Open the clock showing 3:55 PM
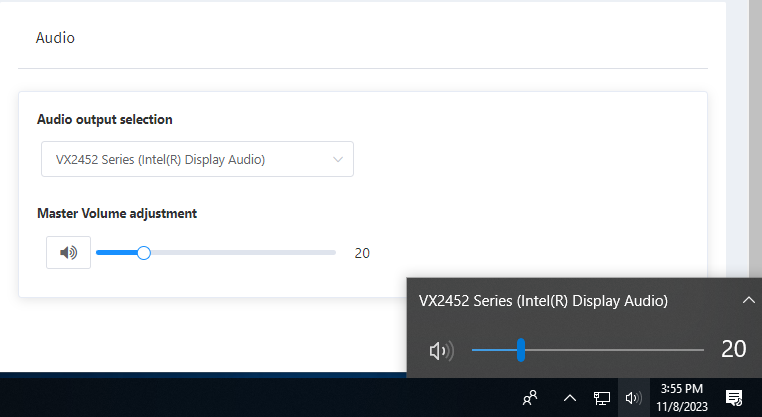This screenshot has width=762, height=417. click(682, 398)
